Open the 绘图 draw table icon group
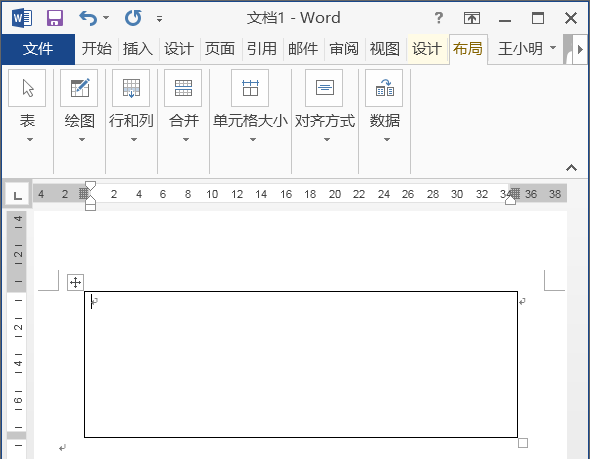This screenshot has width=590, height=459. pos(79,88)
